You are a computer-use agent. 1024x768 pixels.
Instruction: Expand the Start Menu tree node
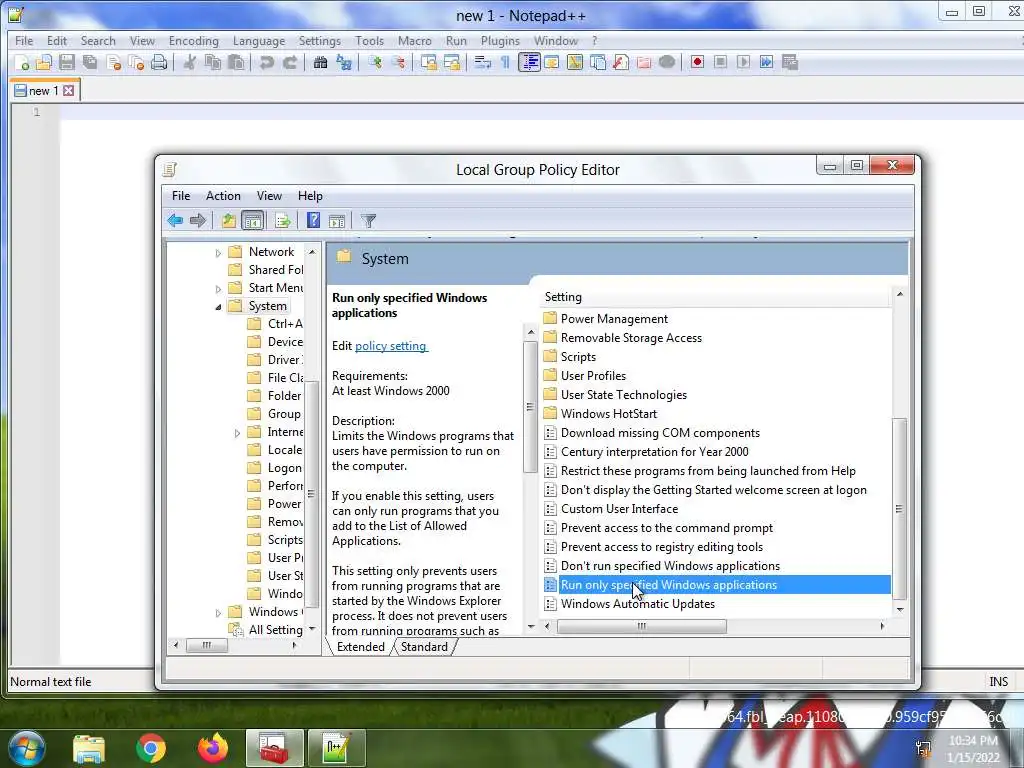pos(218,289)
